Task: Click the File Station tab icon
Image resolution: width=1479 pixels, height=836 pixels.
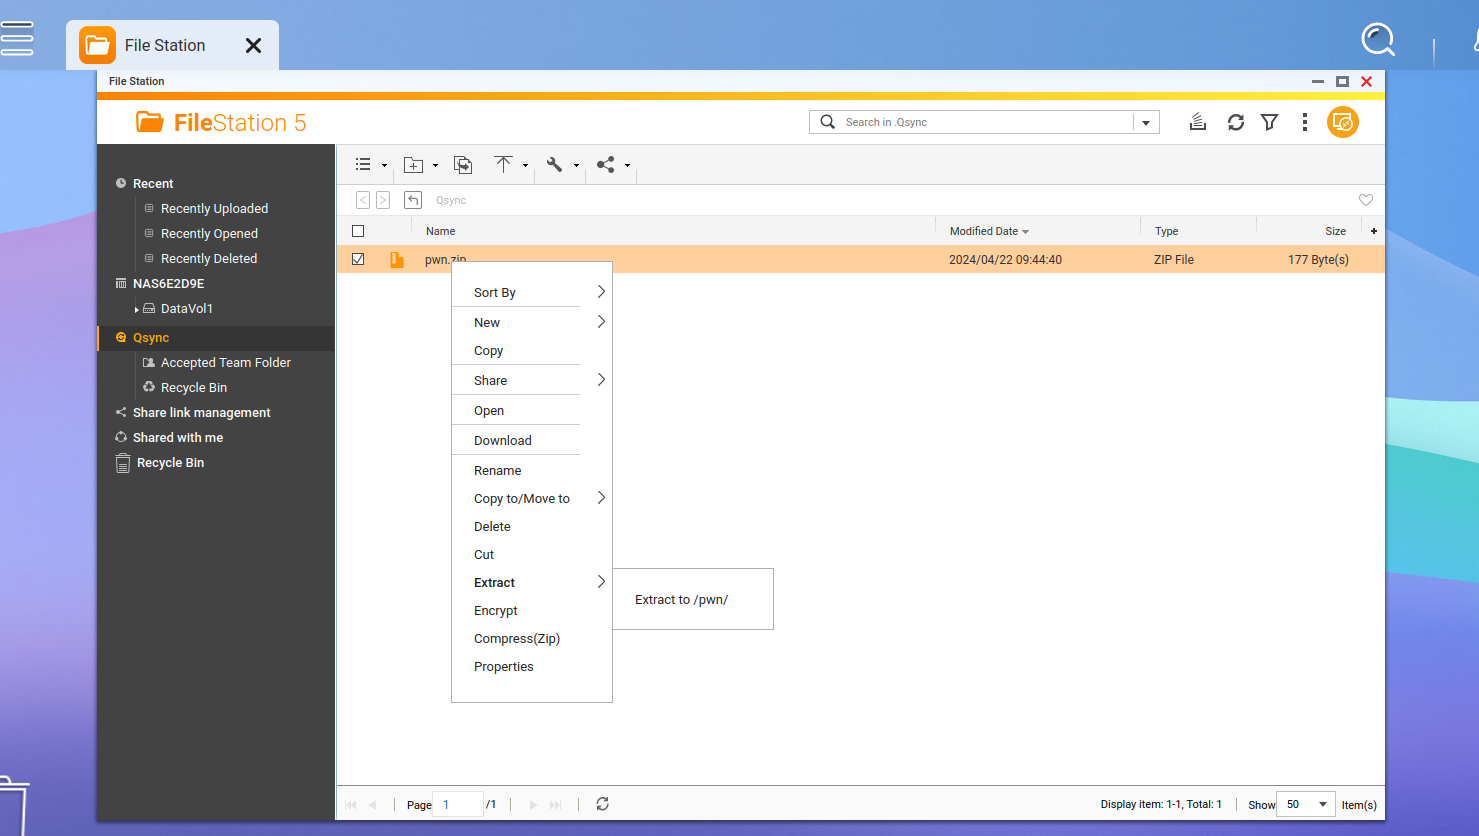Action: click(x=97, y=45)
